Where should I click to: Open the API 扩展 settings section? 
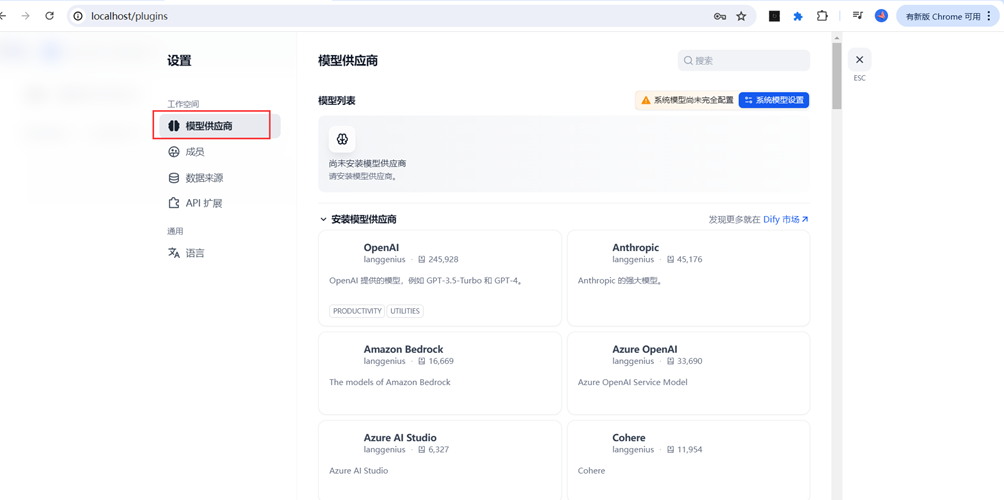204,203
